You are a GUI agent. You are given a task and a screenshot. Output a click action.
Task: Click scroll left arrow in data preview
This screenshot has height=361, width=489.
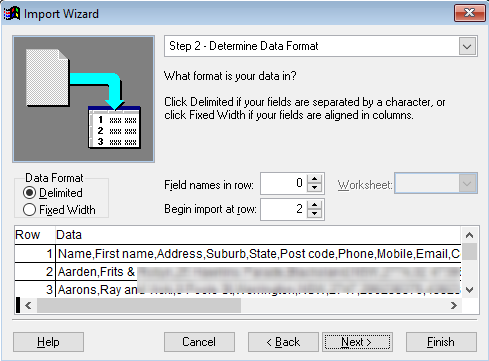(28, 305)
